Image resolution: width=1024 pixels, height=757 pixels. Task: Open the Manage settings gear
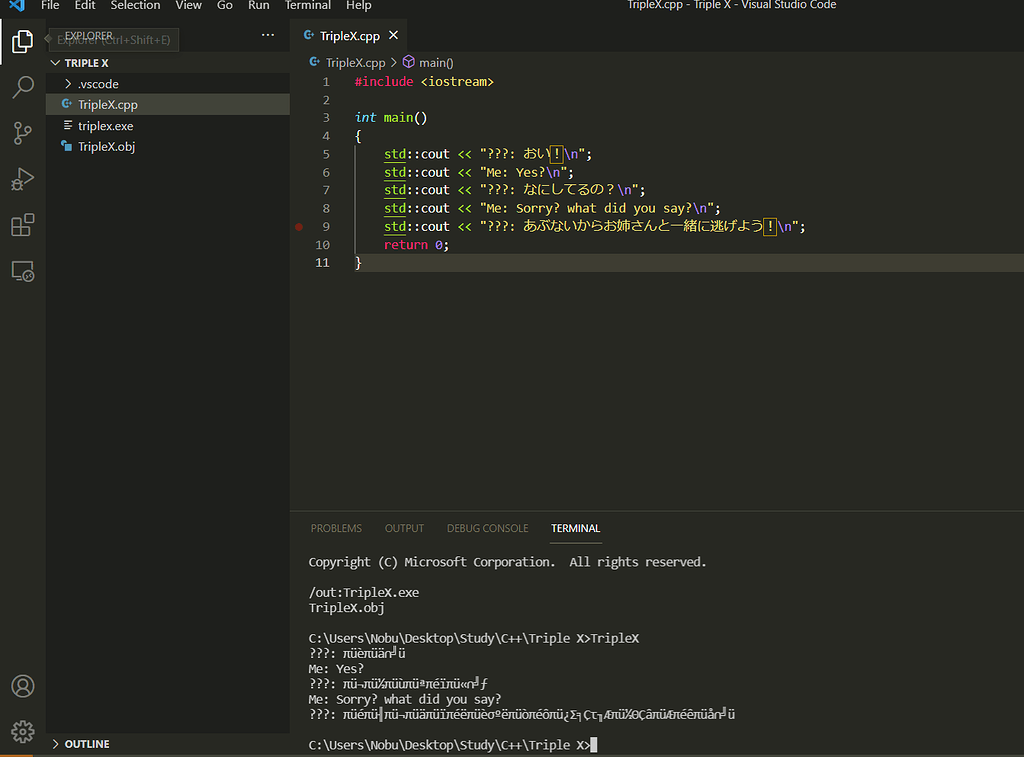(22, 731)
